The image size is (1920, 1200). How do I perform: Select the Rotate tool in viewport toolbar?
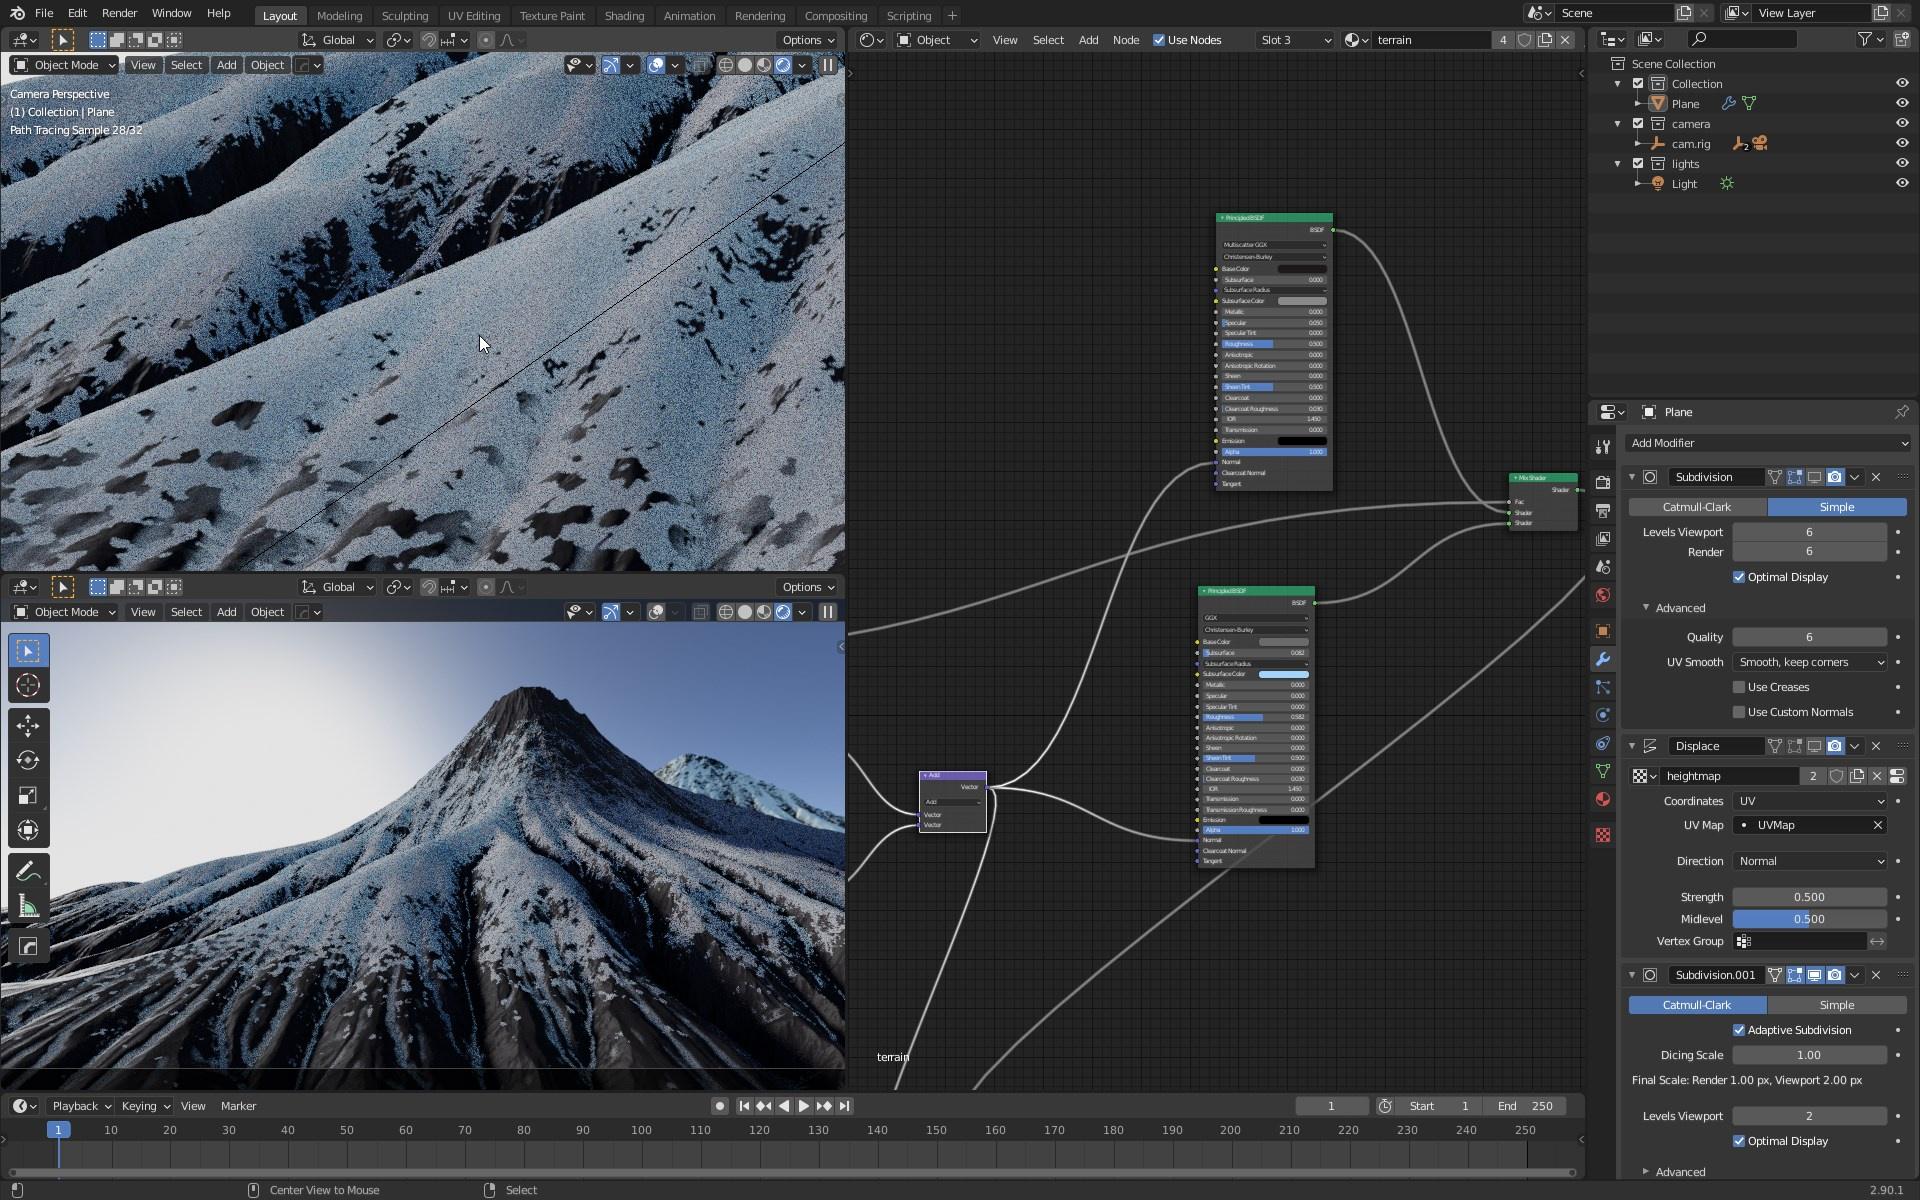pyautogui.click(x=28, y=760)
